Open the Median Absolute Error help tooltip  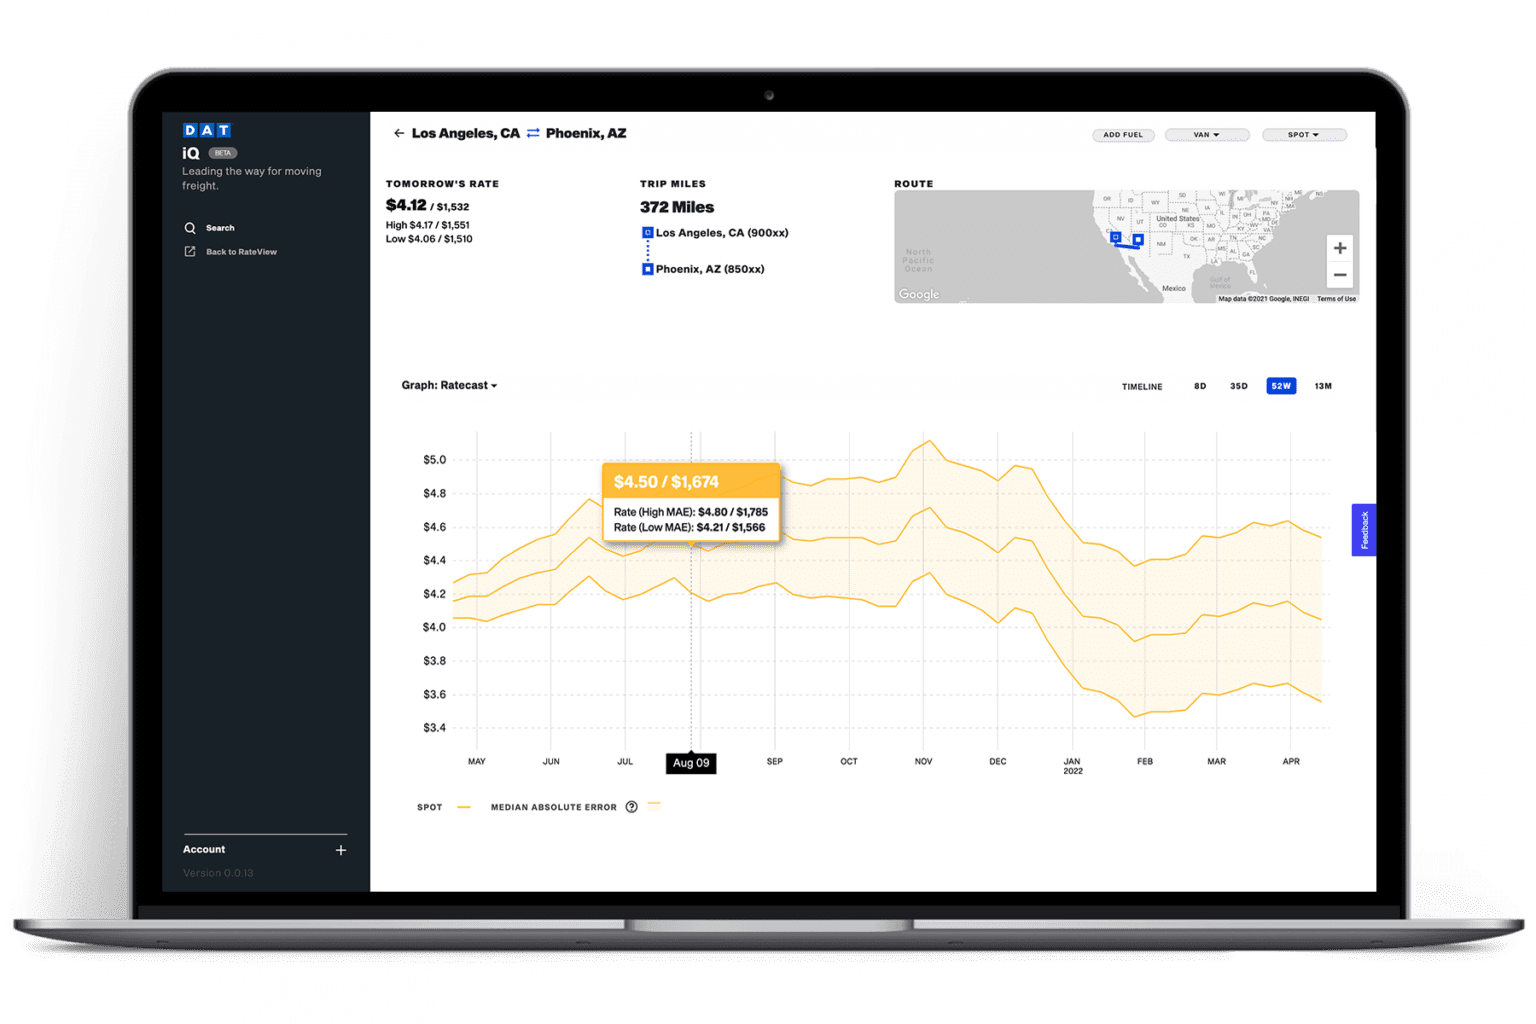[x=631, y=806]
